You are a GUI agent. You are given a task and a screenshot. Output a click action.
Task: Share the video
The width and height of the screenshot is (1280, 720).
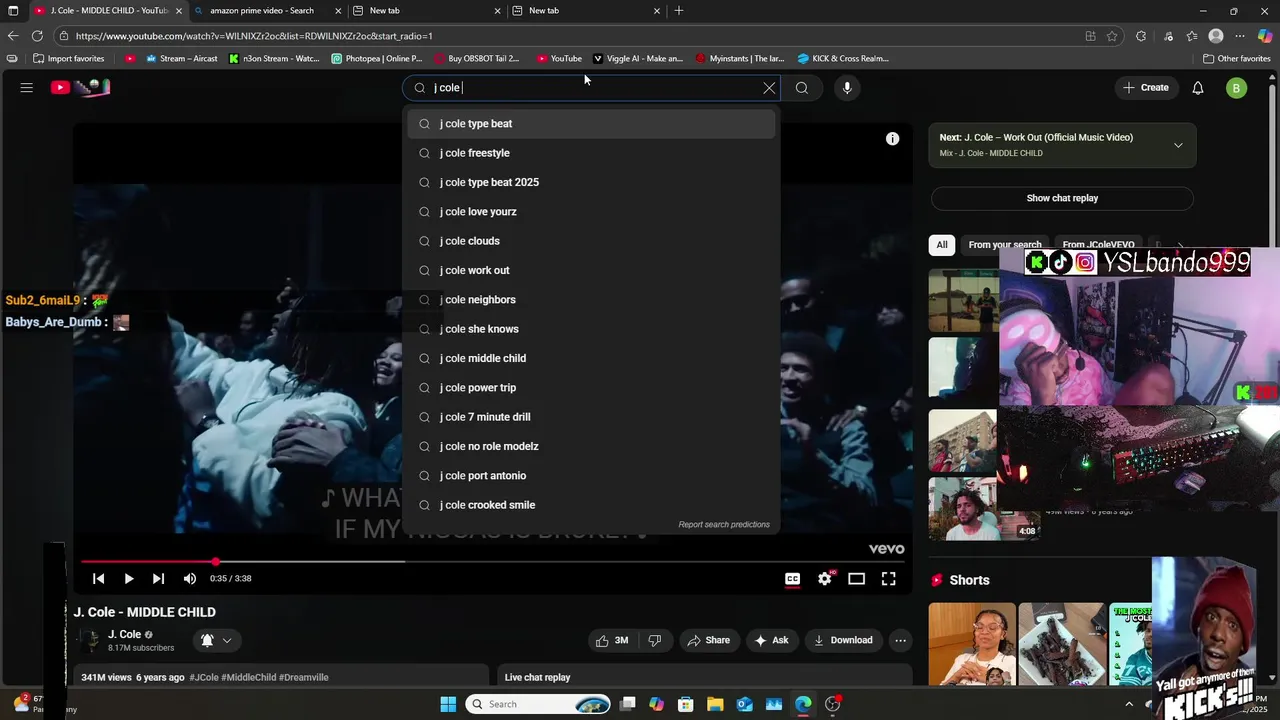[709, 641]
